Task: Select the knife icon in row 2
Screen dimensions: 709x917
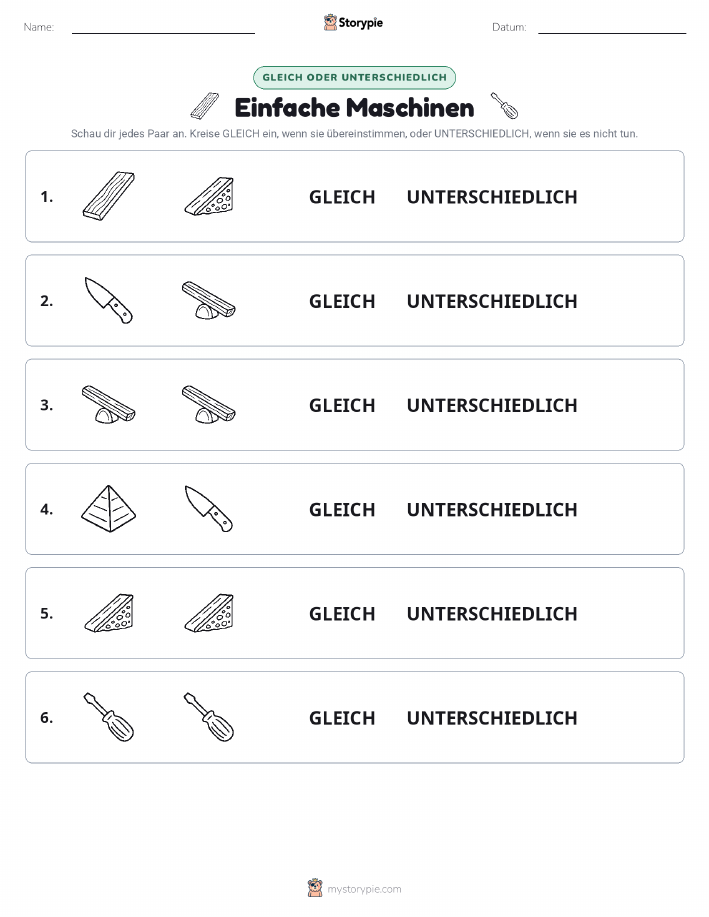Action: coord(109,300)
